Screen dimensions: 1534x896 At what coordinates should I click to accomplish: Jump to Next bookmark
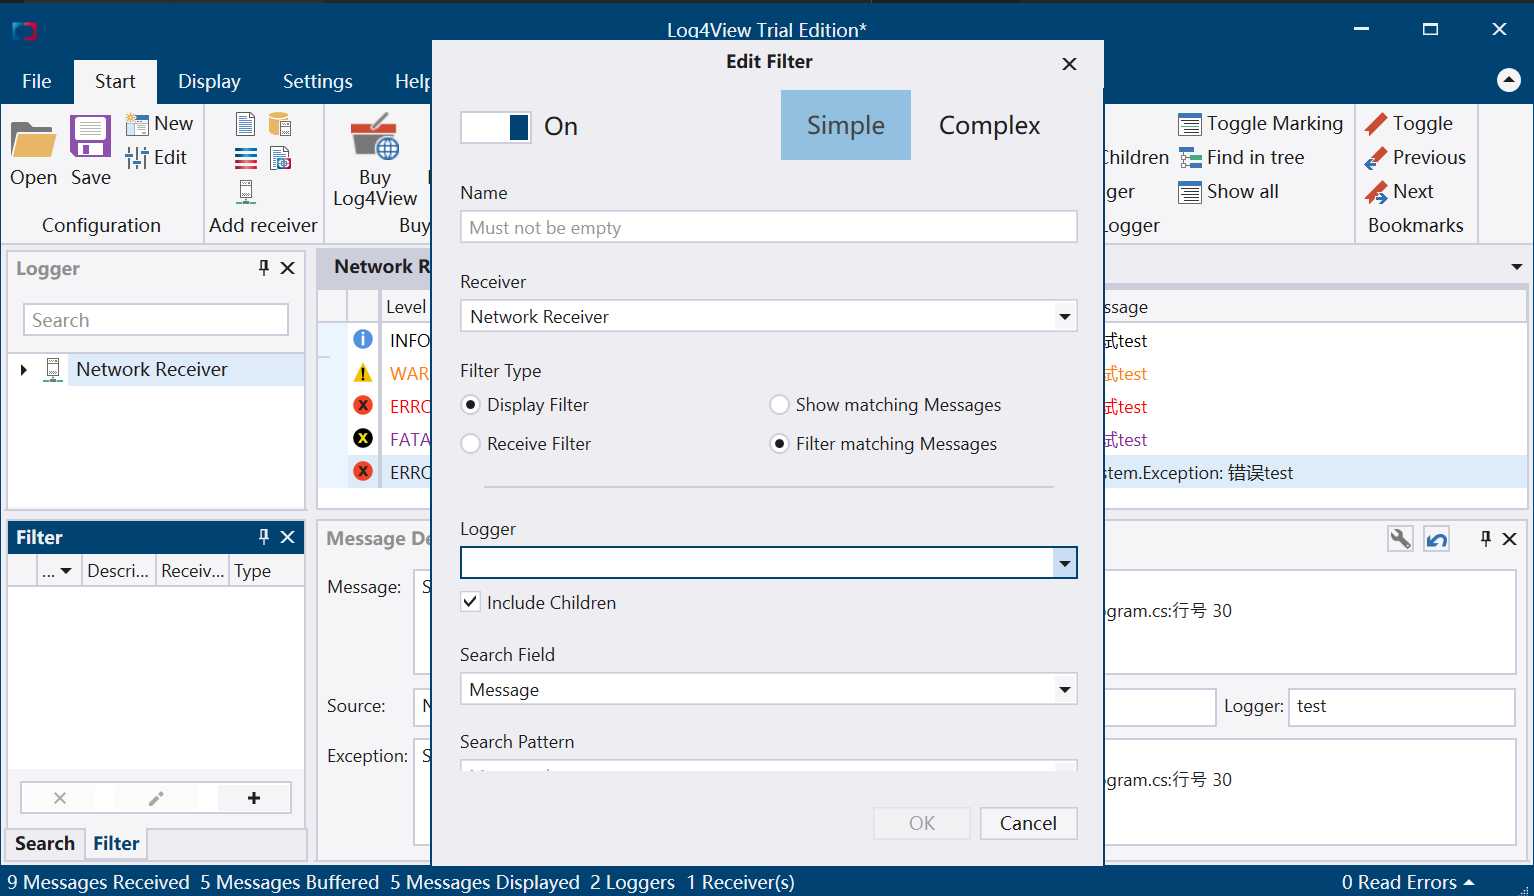[x=1399, y=191]
